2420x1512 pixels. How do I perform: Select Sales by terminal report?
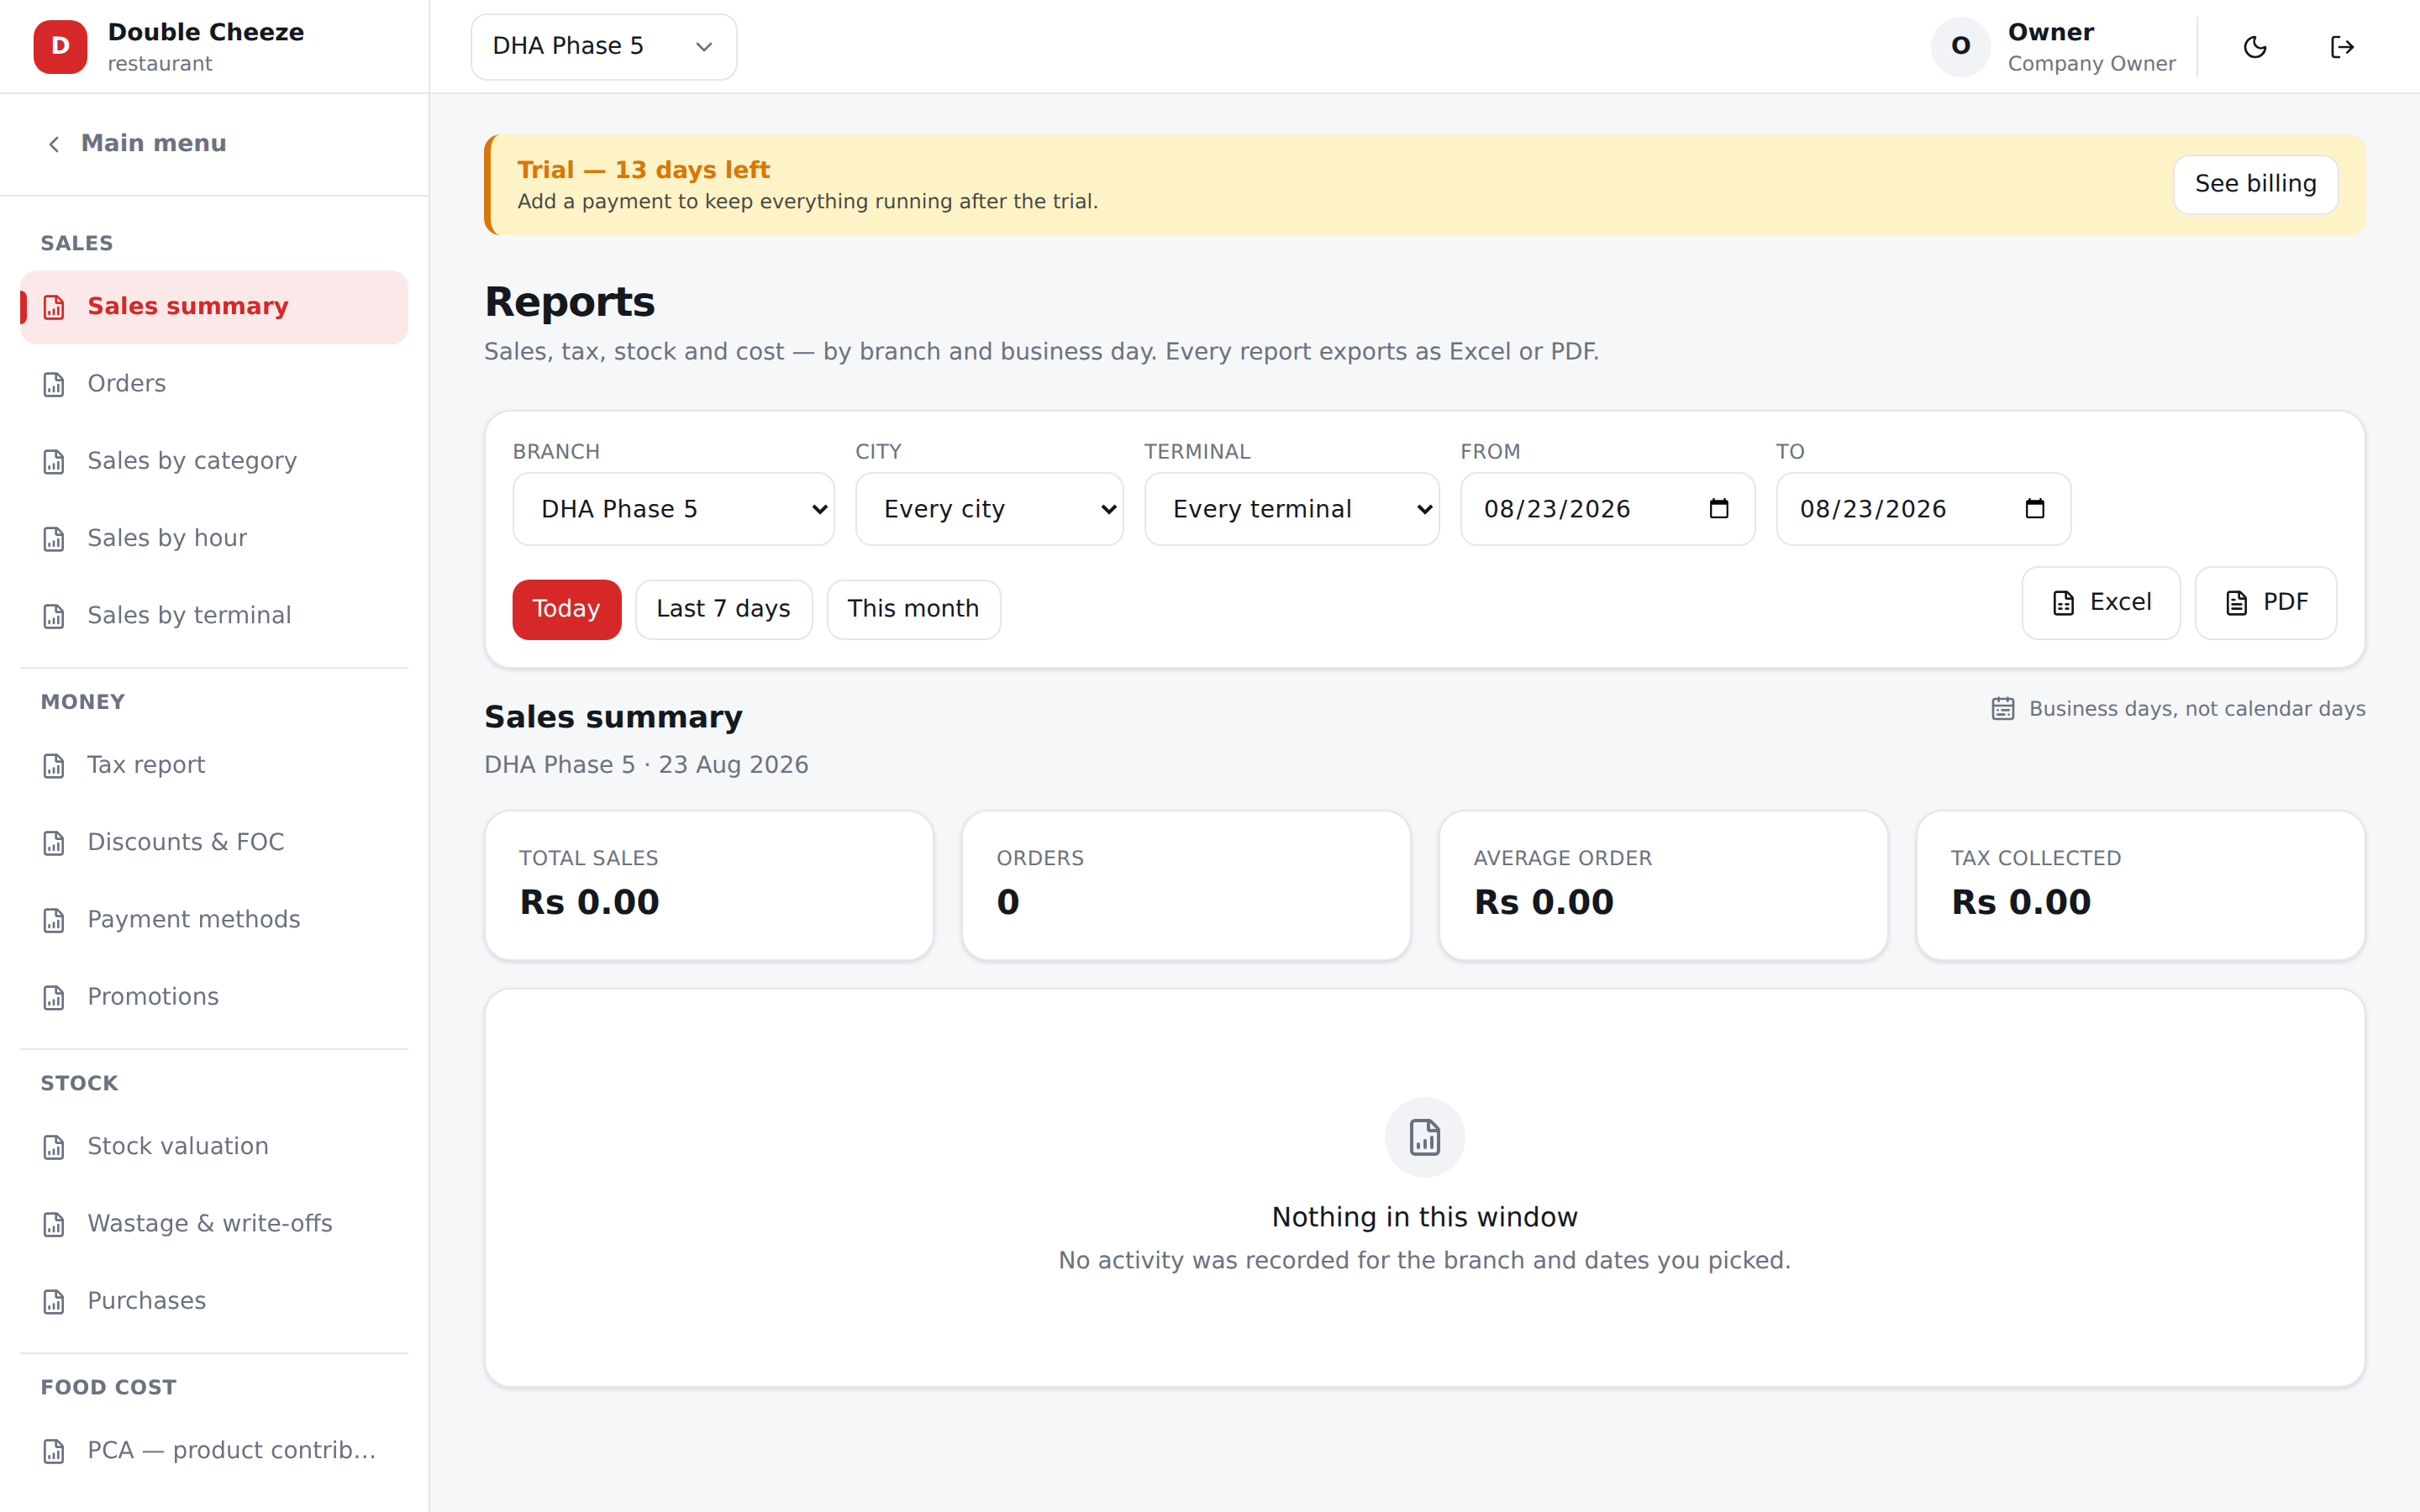click(x=214, y=616)
